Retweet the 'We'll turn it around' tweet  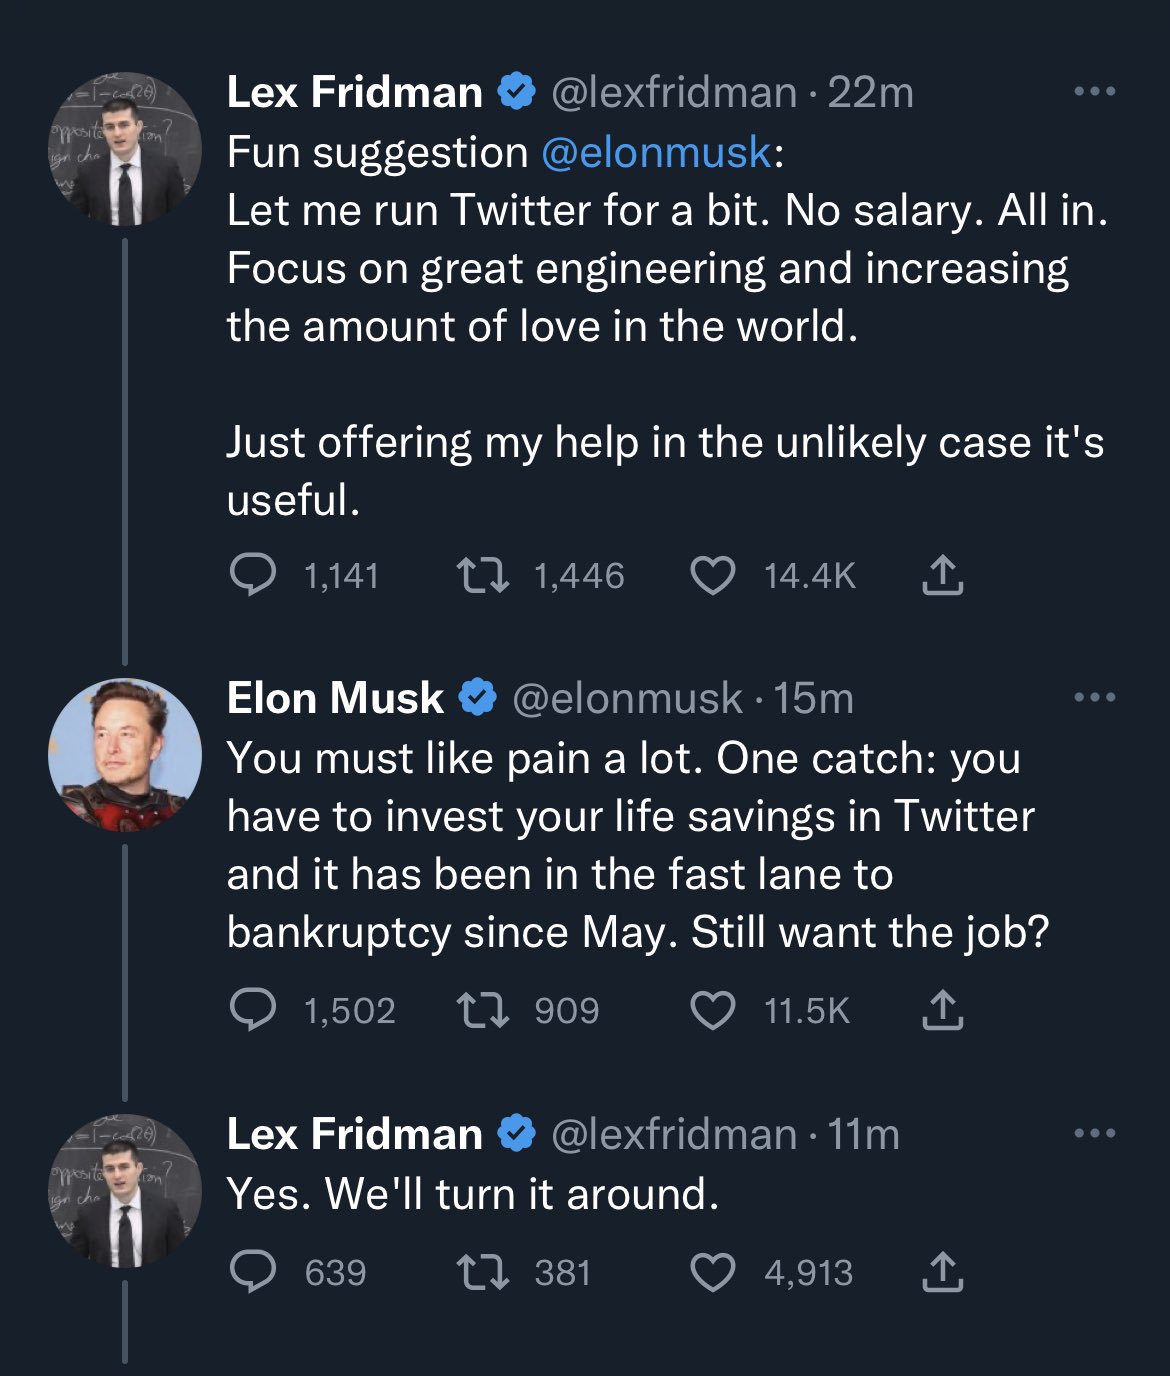pos(483,1272)
